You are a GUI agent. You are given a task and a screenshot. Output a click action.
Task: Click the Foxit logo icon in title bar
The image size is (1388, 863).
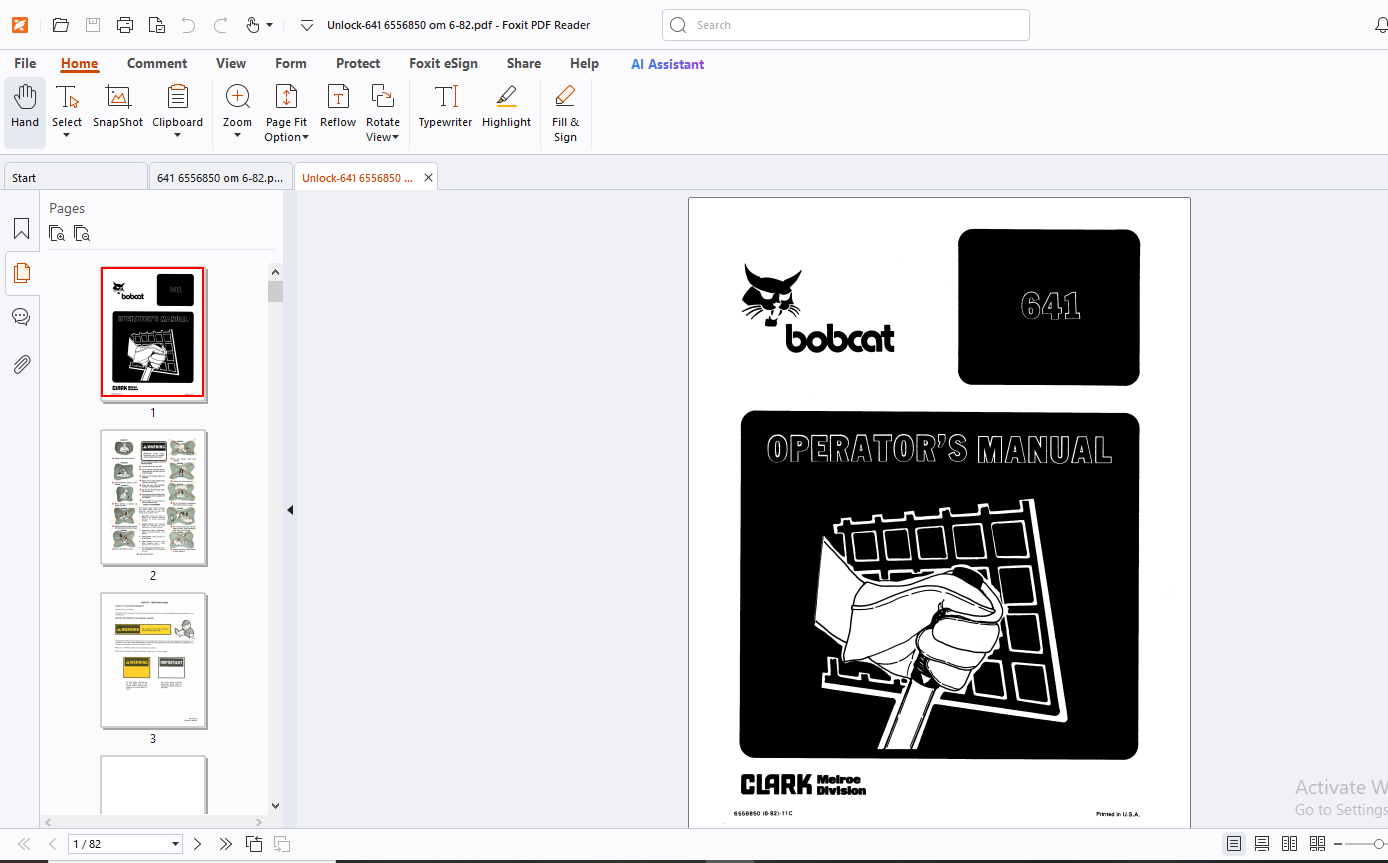pyautogui.click(x=20, y=25)
